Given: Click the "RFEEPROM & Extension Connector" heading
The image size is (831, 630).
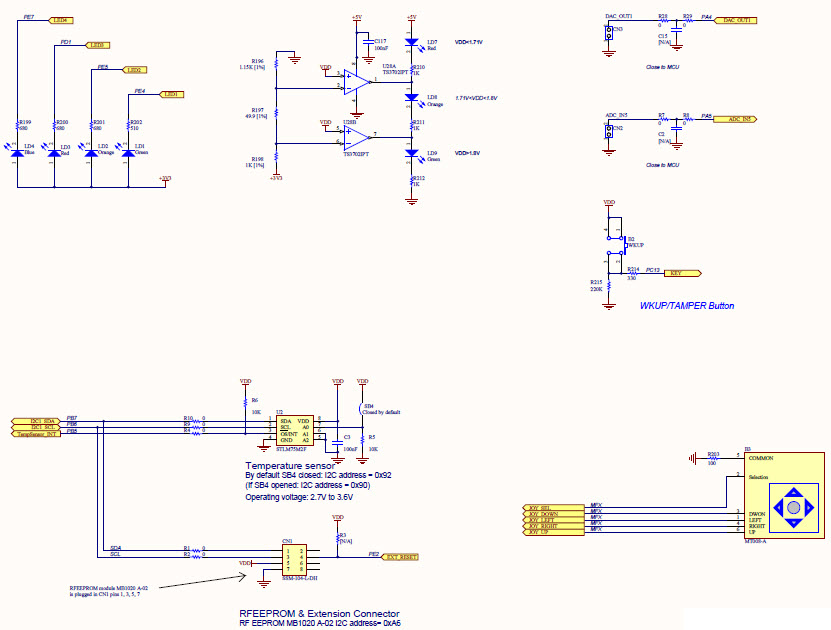Looking at the screenshot, I should click(x=319, y=613).
